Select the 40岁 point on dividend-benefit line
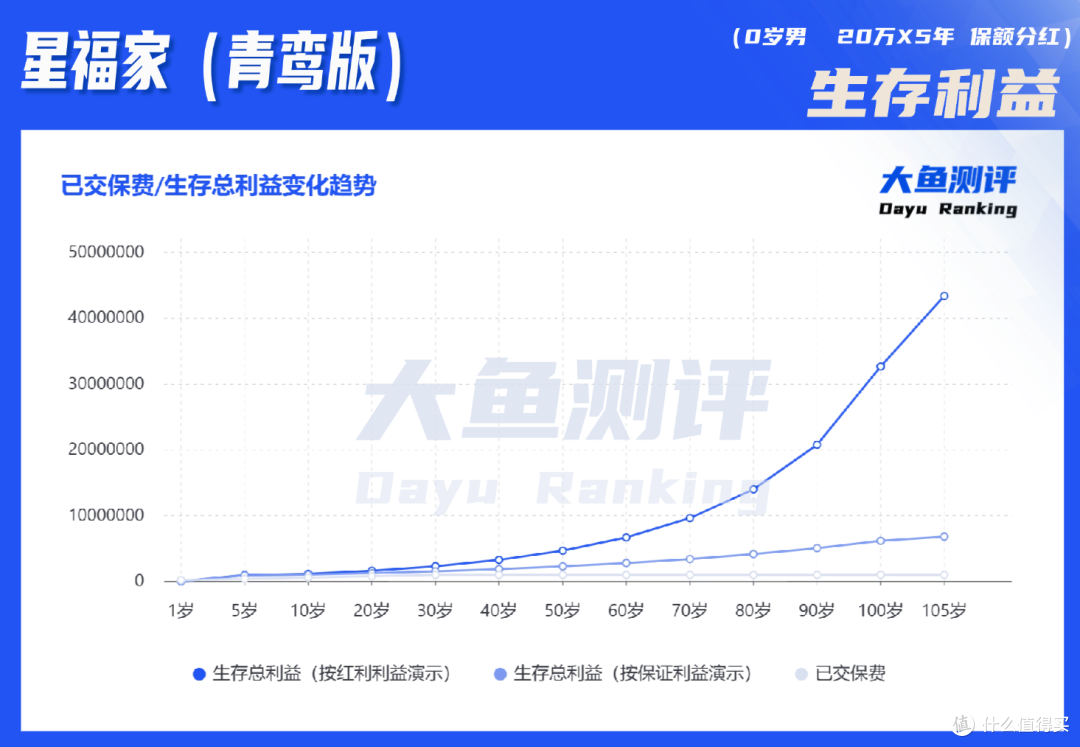Screen dimensions: 1080x747 pyautogui.click(x=499, y=560)
